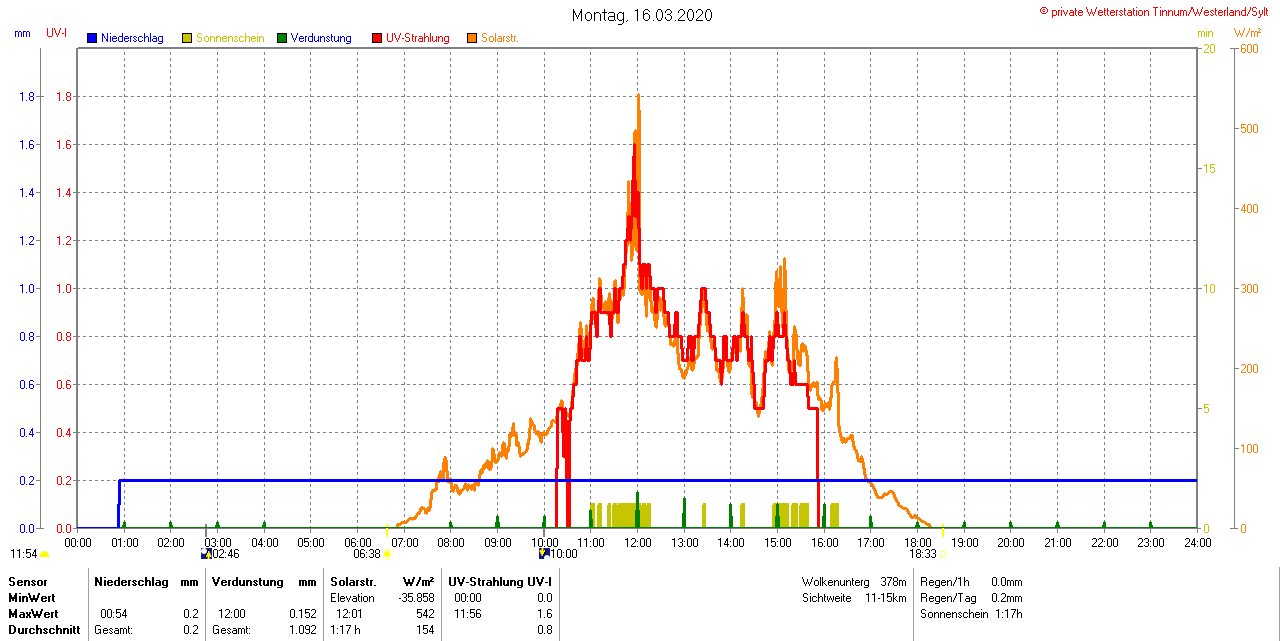Click the 12:00 x-axis time label
Viewport: 1280px width, 641px height.
pos(637,542)
